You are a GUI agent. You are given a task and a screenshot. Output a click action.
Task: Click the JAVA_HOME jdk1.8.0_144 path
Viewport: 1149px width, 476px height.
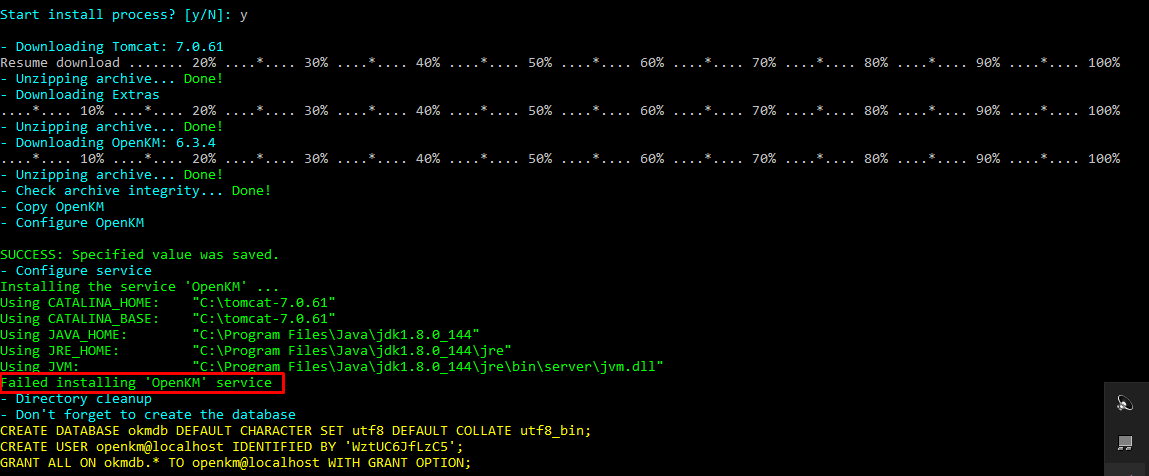point(336,335)
